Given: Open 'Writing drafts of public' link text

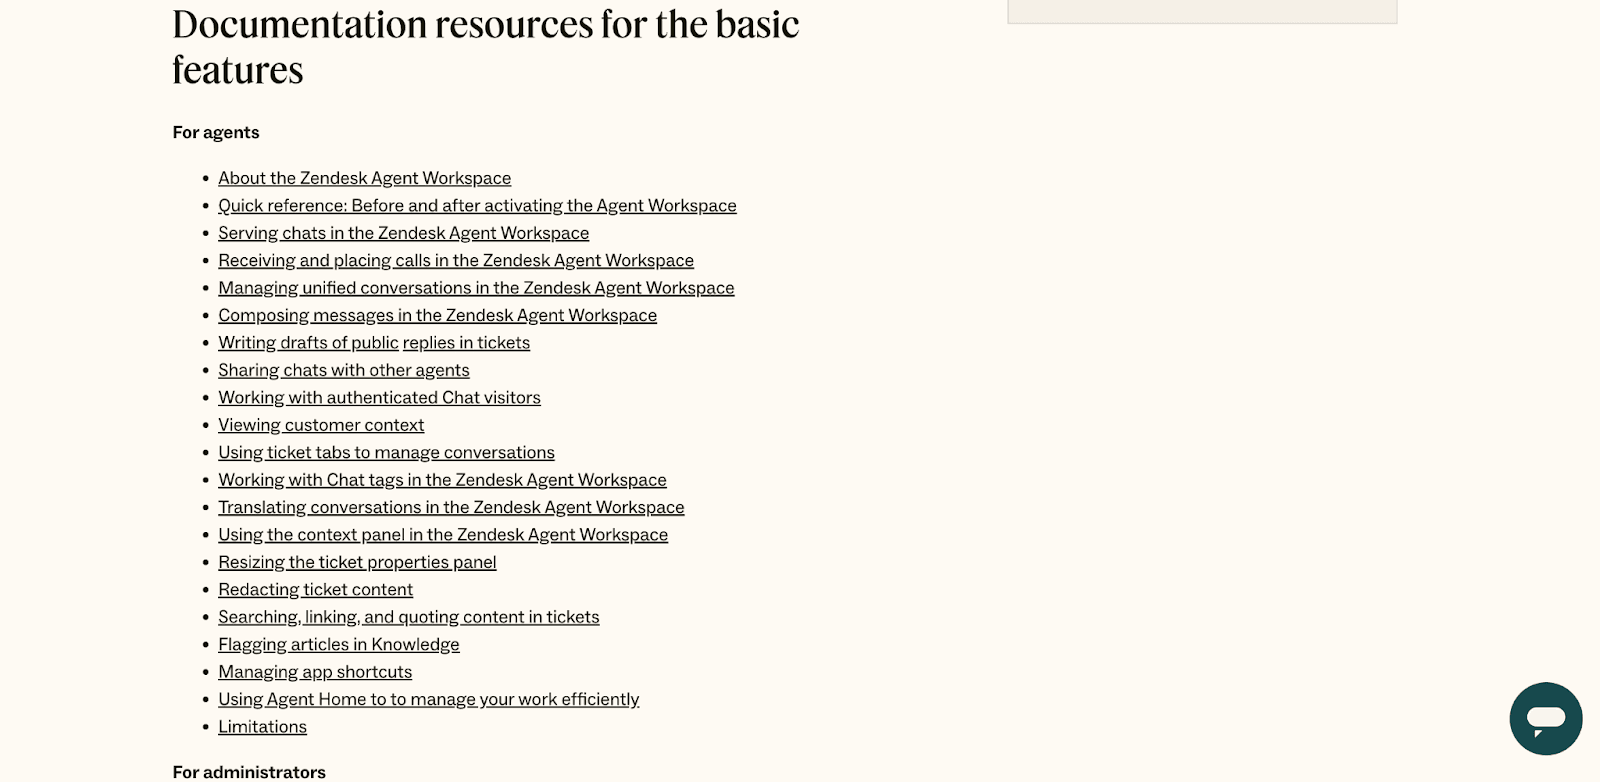Looking at the screenshot, I should [308, 343].
